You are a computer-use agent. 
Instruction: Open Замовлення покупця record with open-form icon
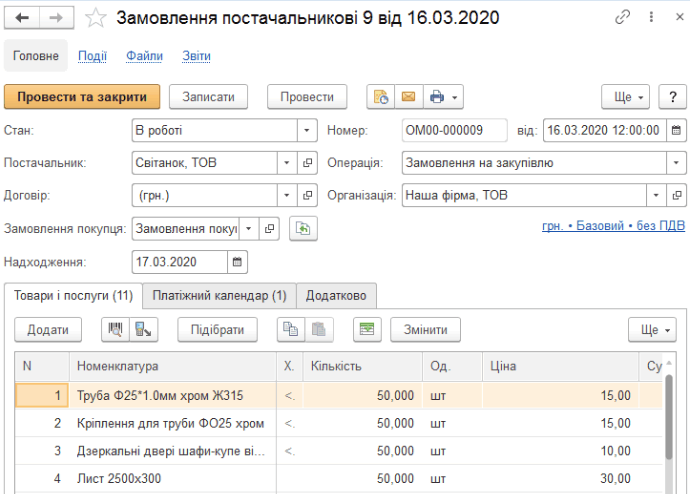(269, 228)
